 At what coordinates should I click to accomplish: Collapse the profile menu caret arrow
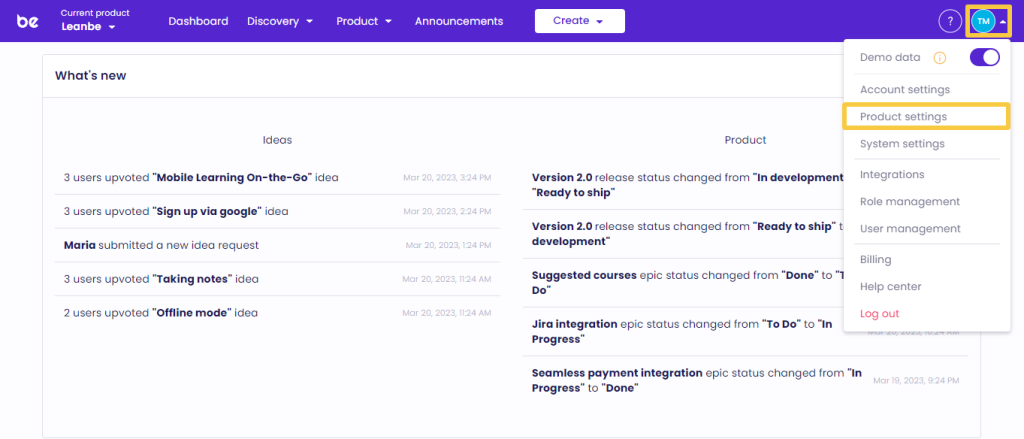click(x=1003, y=21)
